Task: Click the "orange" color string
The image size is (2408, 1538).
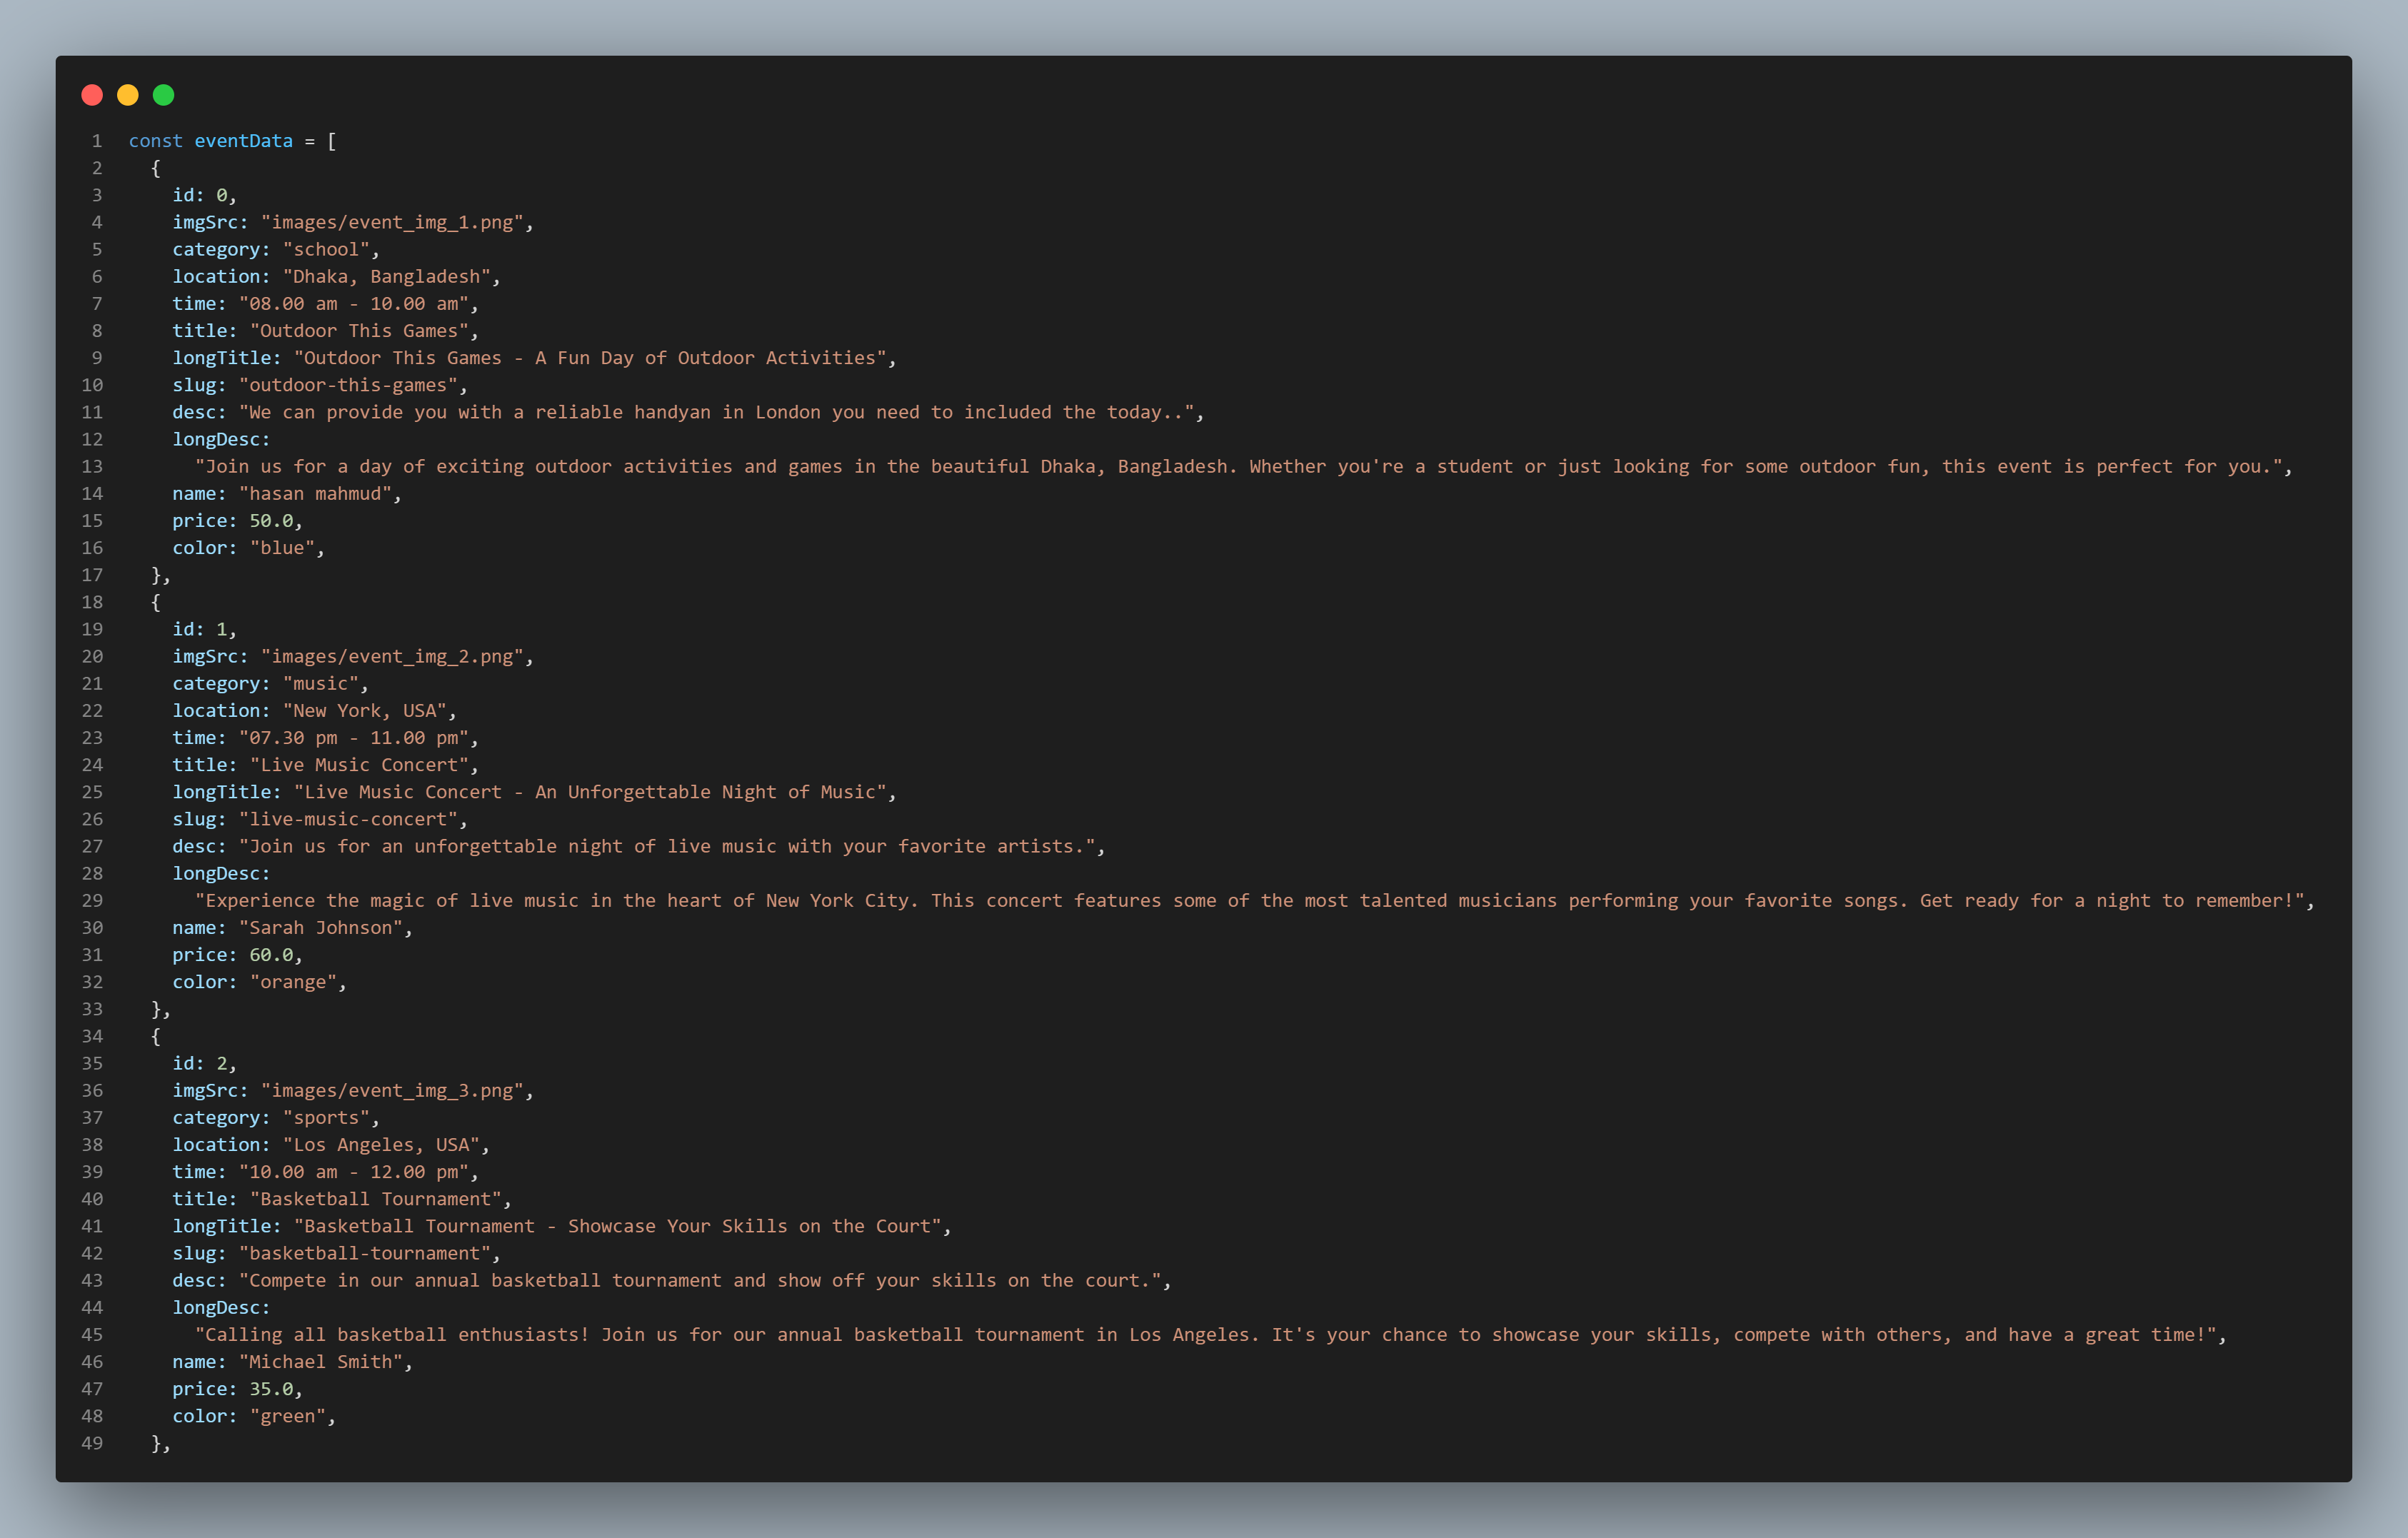Action: (x=293, y=982)
